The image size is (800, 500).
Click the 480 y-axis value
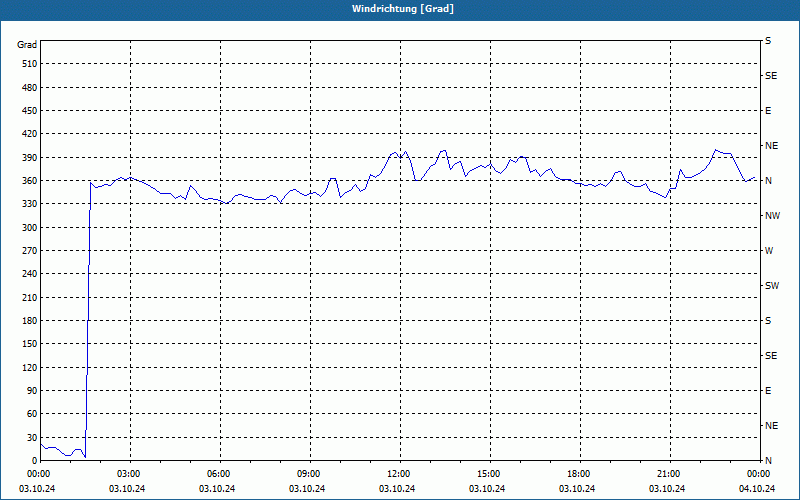coord(30,87)
